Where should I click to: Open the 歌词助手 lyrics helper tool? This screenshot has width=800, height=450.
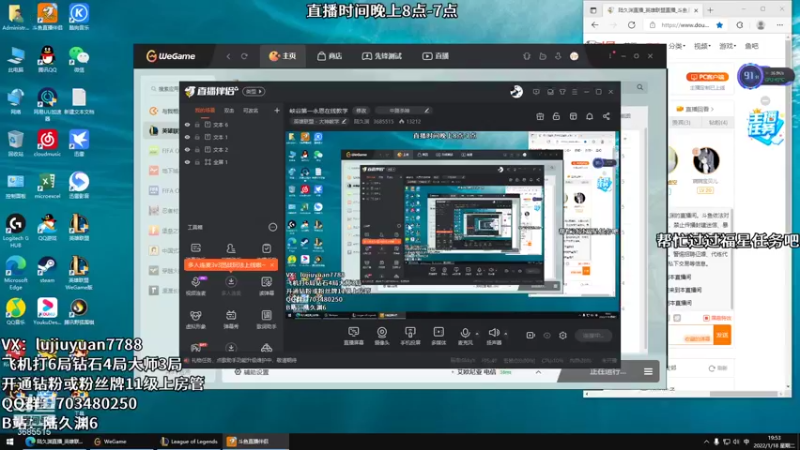[x=266, y=319]
